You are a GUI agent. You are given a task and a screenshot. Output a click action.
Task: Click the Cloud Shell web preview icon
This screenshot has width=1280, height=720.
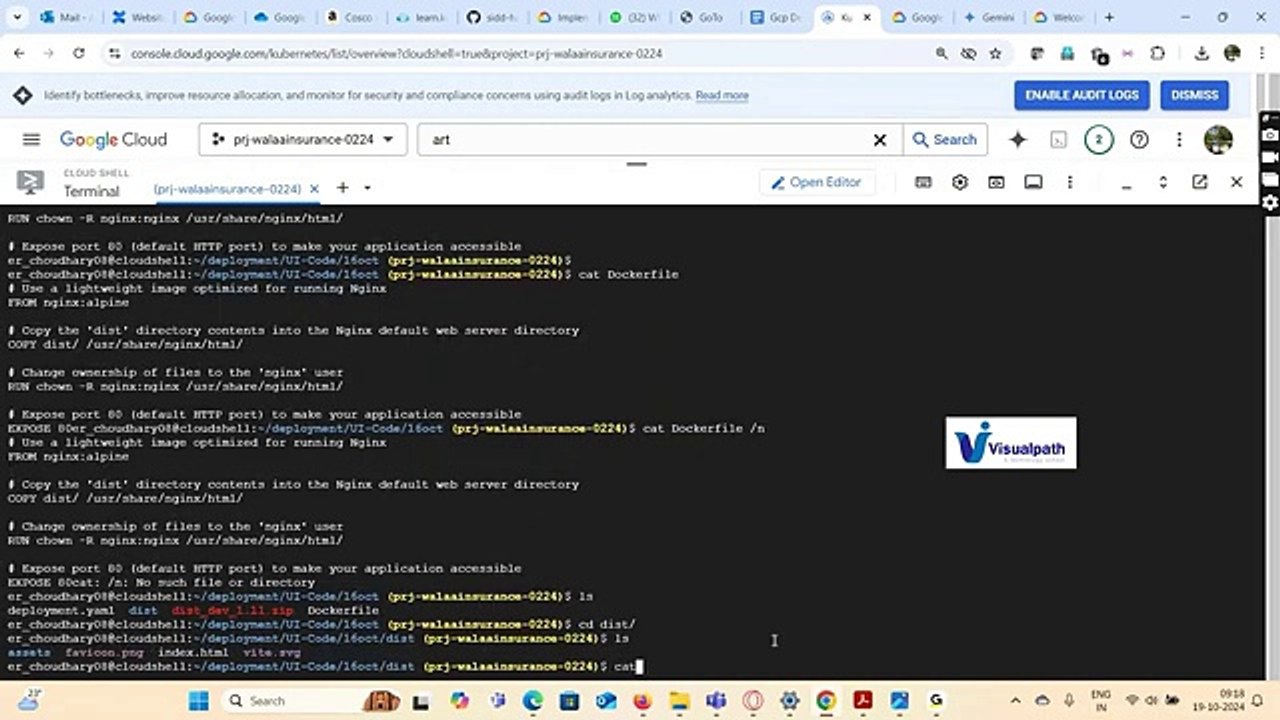997,183
